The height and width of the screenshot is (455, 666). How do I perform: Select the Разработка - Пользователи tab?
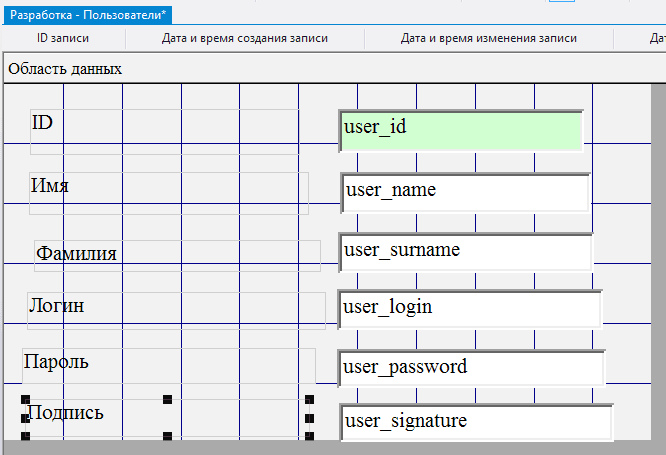tap(88, 14)
